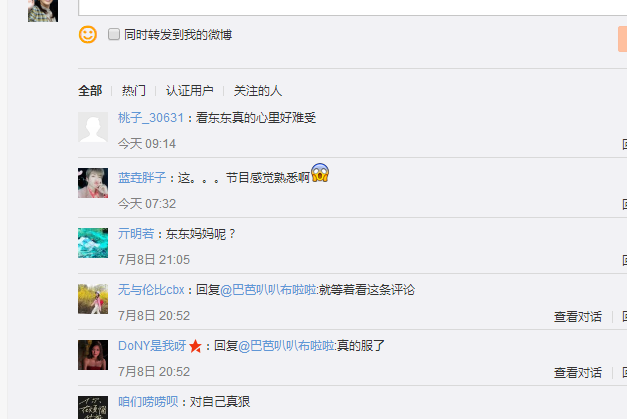Viewport: 627px width, 419px height.
Task: Open username link 桃子_30631
Action: point(151,118)
